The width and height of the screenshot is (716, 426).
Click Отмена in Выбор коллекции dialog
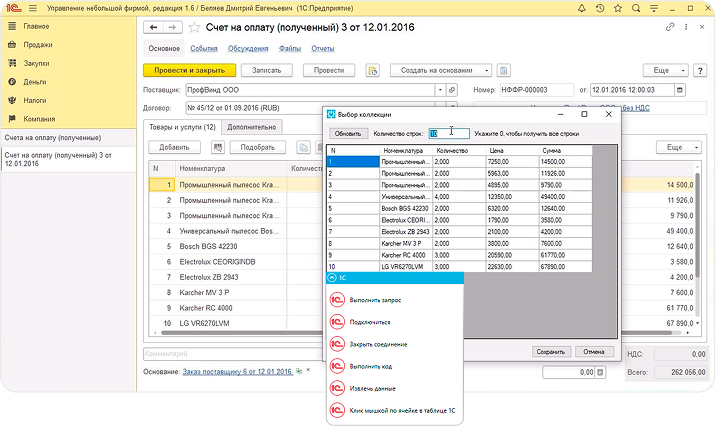coord(594,352)
